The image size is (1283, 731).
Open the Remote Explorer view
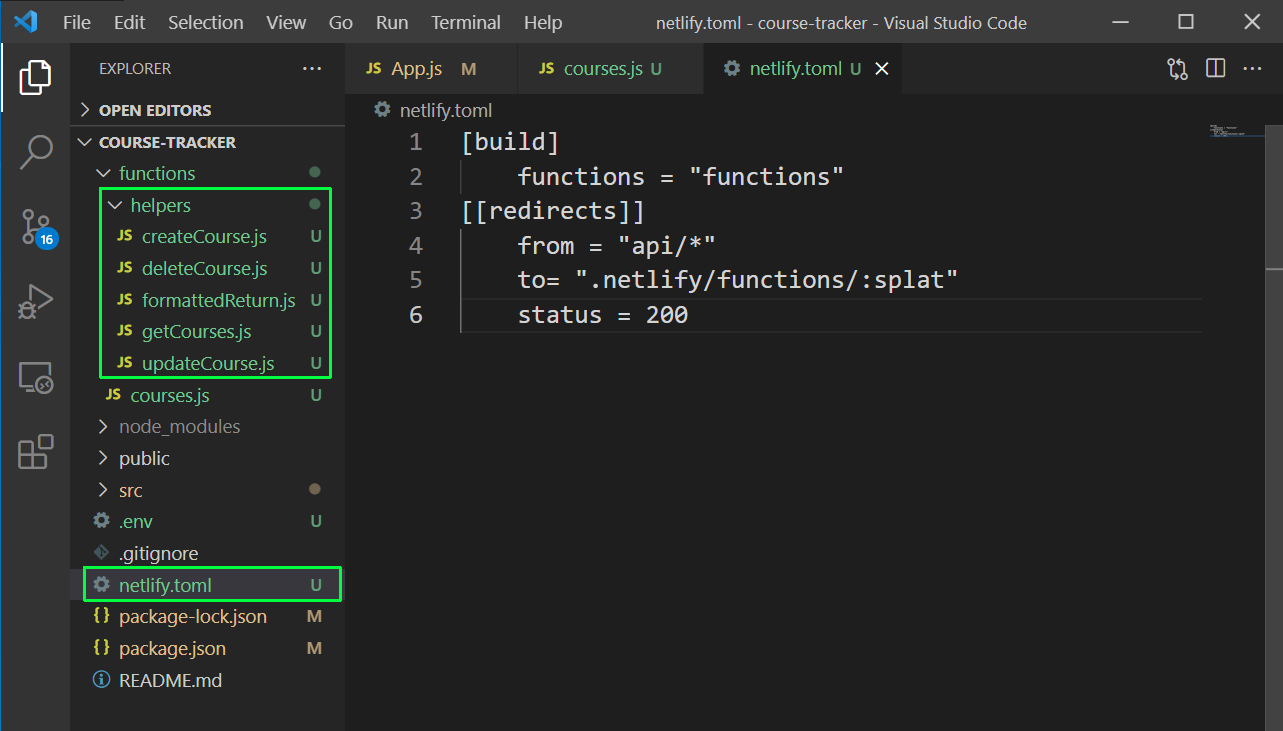point(35,377)
